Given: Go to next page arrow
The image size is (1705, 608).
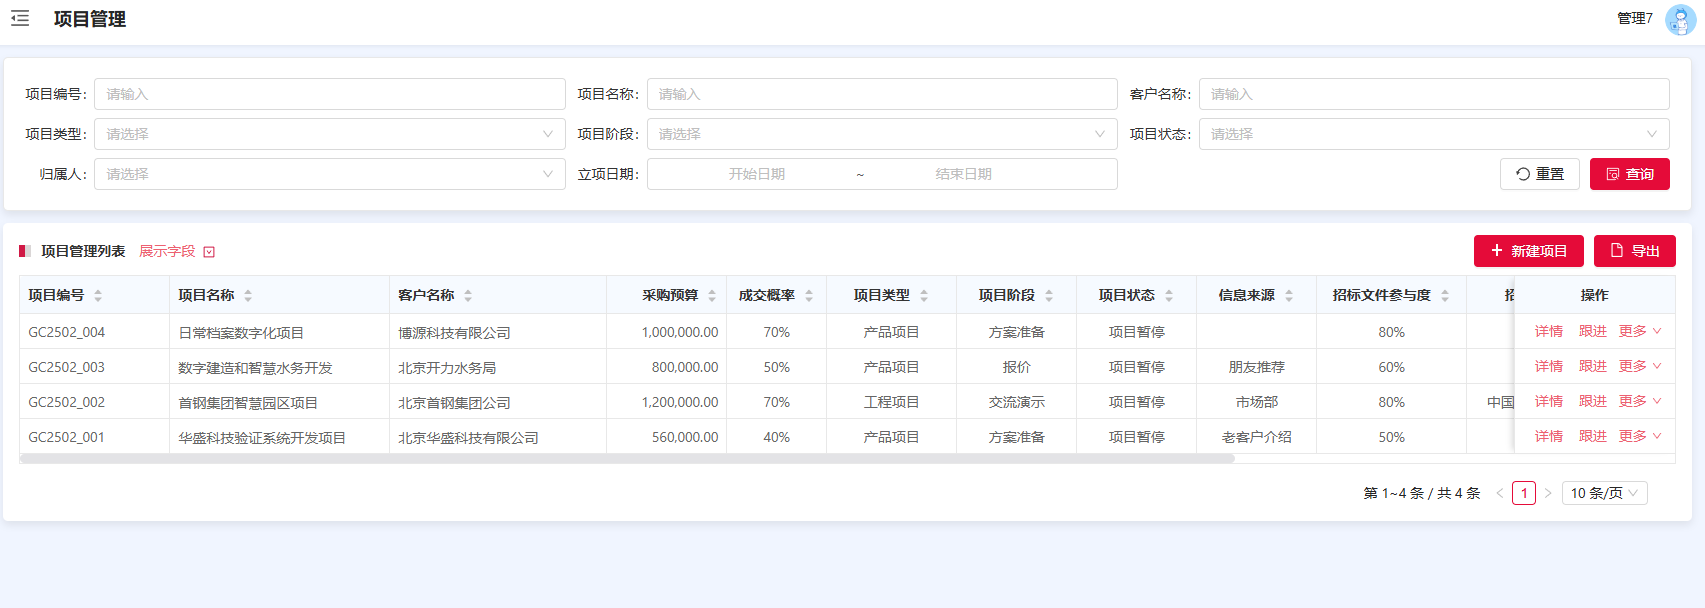Looking at the screenshot, I should [x=1548, y=493].
